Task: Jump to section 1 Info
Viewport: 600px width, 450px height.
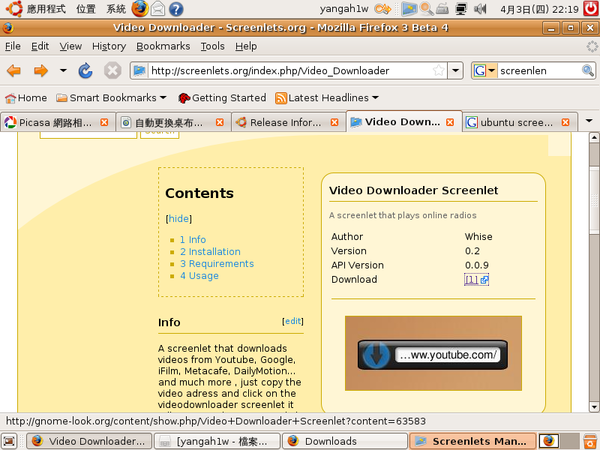Action: [193, 240]
